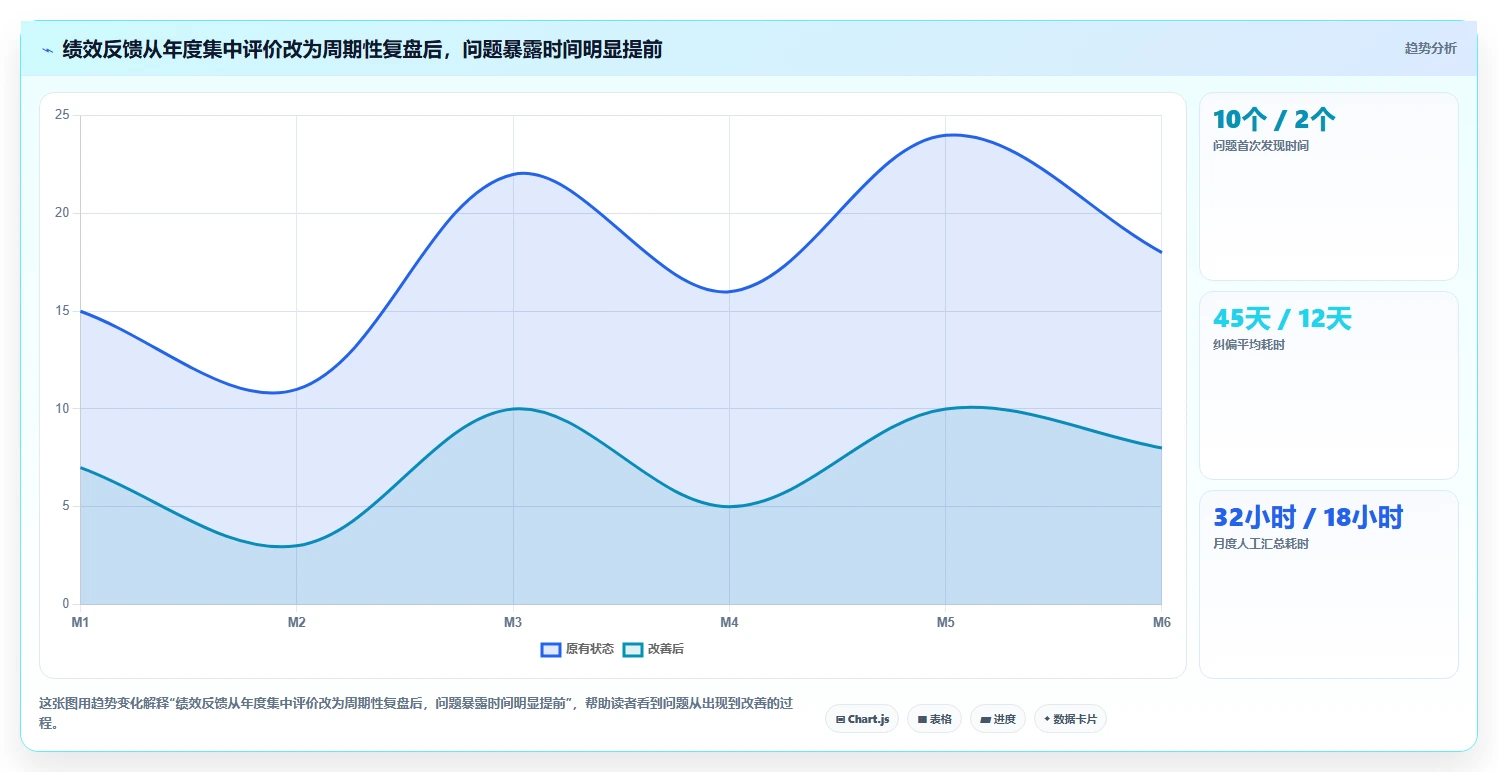Click the 原有状态 legend label
1498x772 pixels.
coord(590,649)
